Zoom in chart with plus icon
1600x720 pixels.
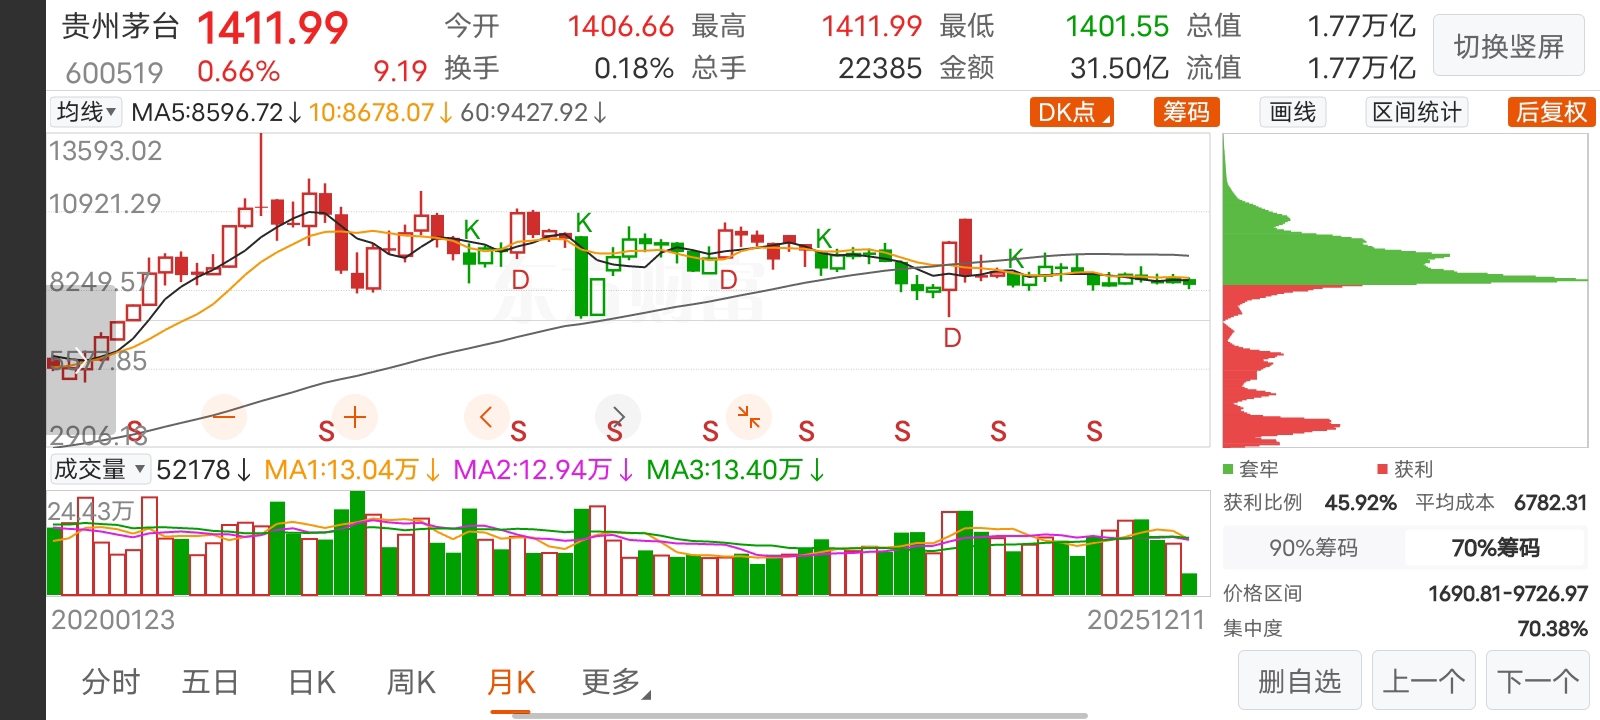(x=354, y=417)
